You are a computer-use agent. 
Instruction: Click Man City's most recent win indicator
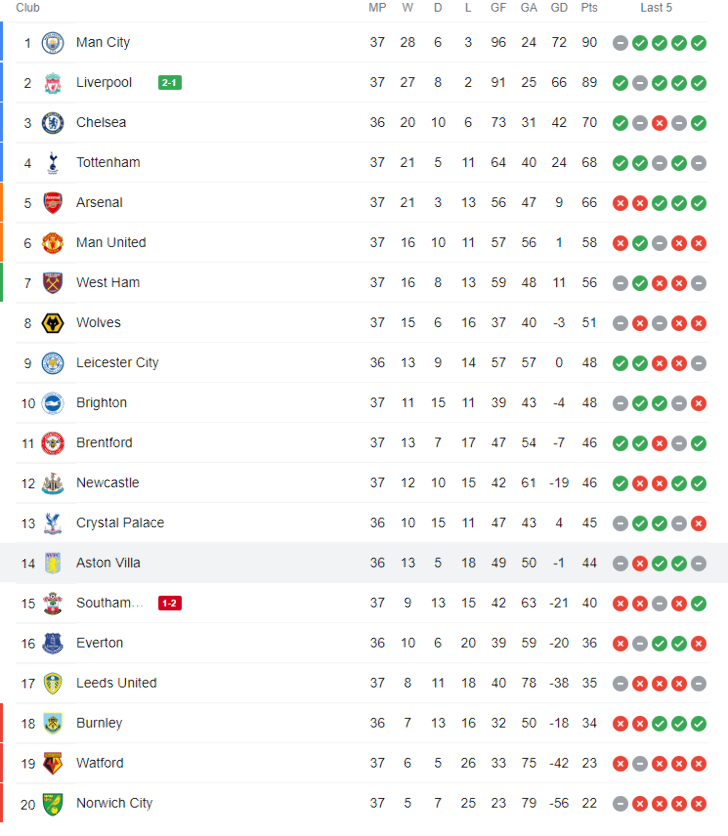click(698, 43)
